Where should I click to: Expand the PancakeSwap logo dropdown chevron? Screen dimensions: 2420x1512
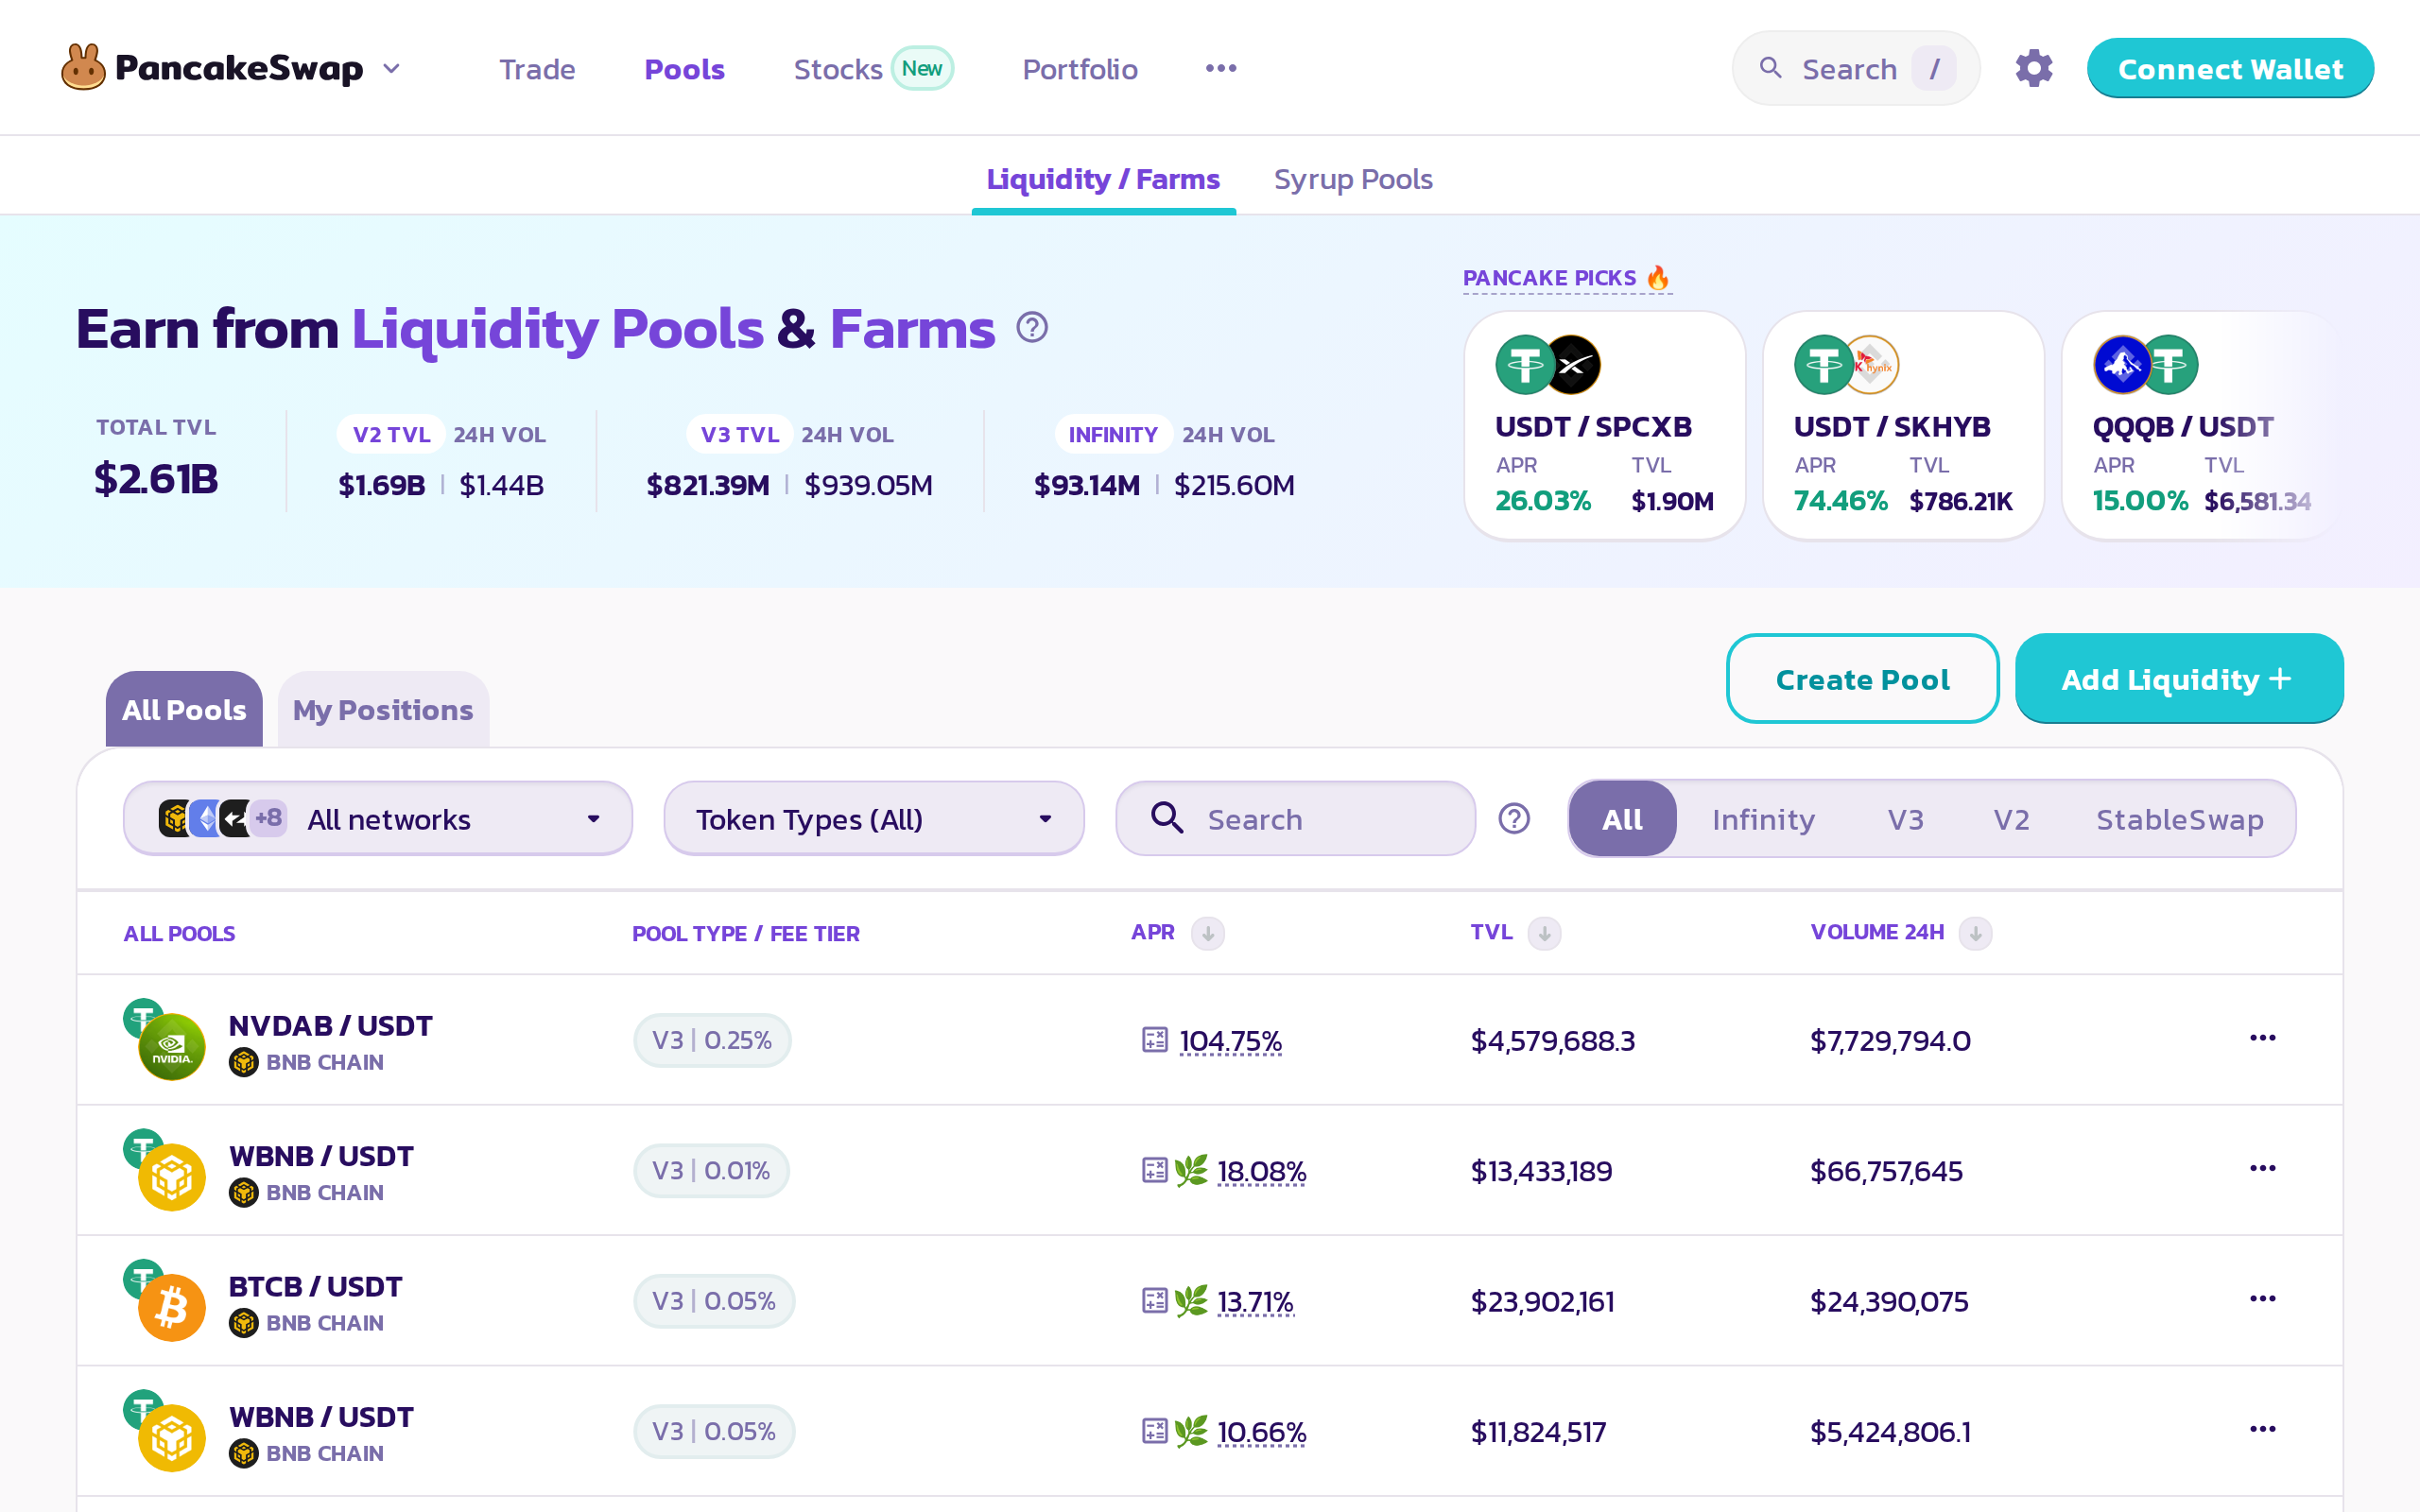[x=391, y=68]
